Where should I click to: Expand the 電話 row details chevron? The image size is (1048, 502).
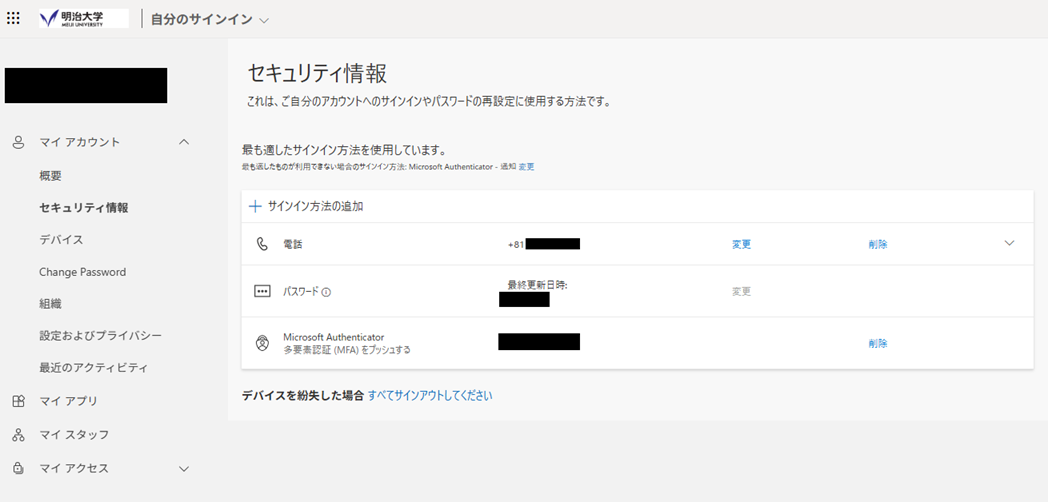tap(1009, 243)
